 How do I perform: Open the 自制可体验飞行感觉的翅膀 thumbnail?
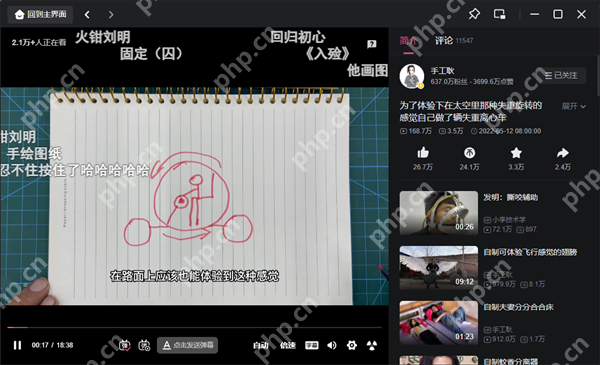pyautogui.click(x=439, y=267)
